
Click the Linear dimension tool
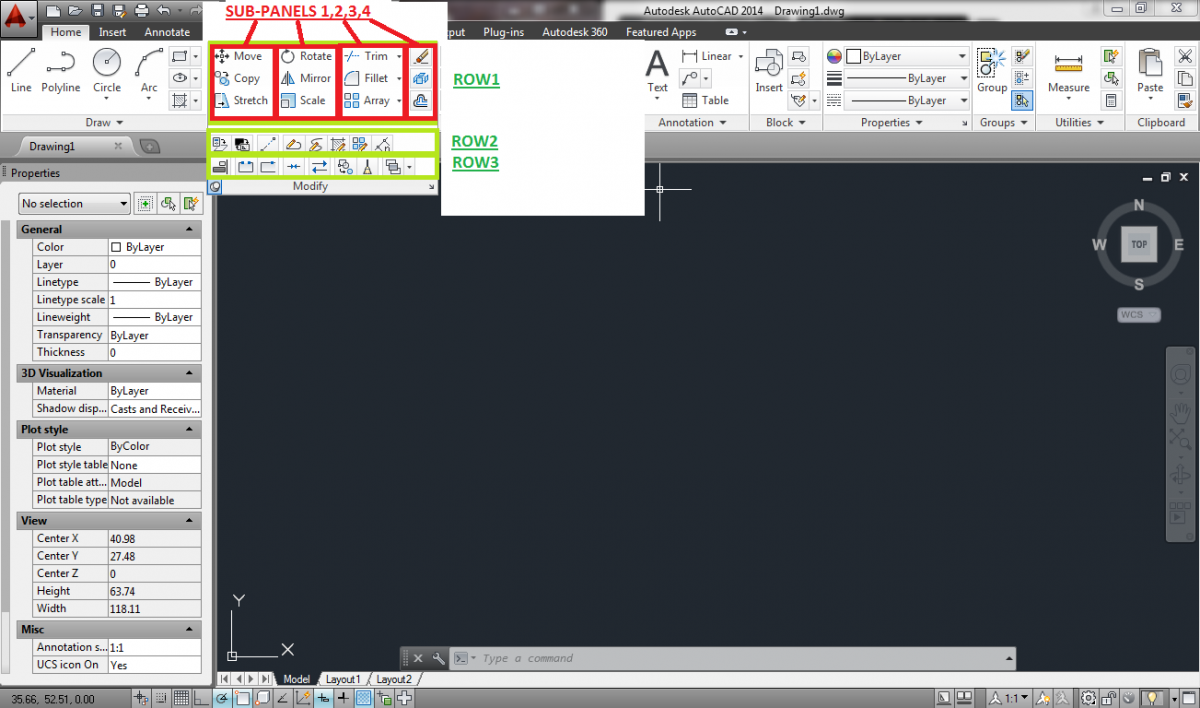[707, 56]
